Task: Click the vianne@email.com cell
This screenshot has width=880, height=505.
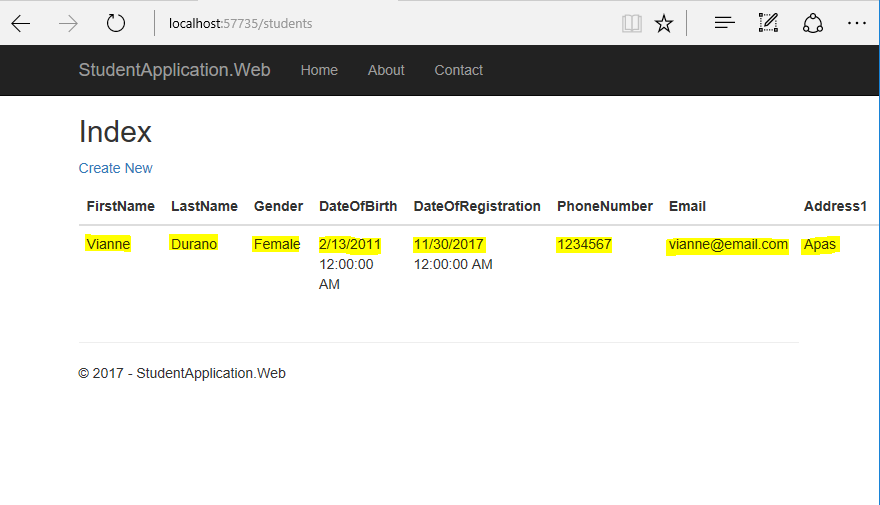Action: coord(728,245)
